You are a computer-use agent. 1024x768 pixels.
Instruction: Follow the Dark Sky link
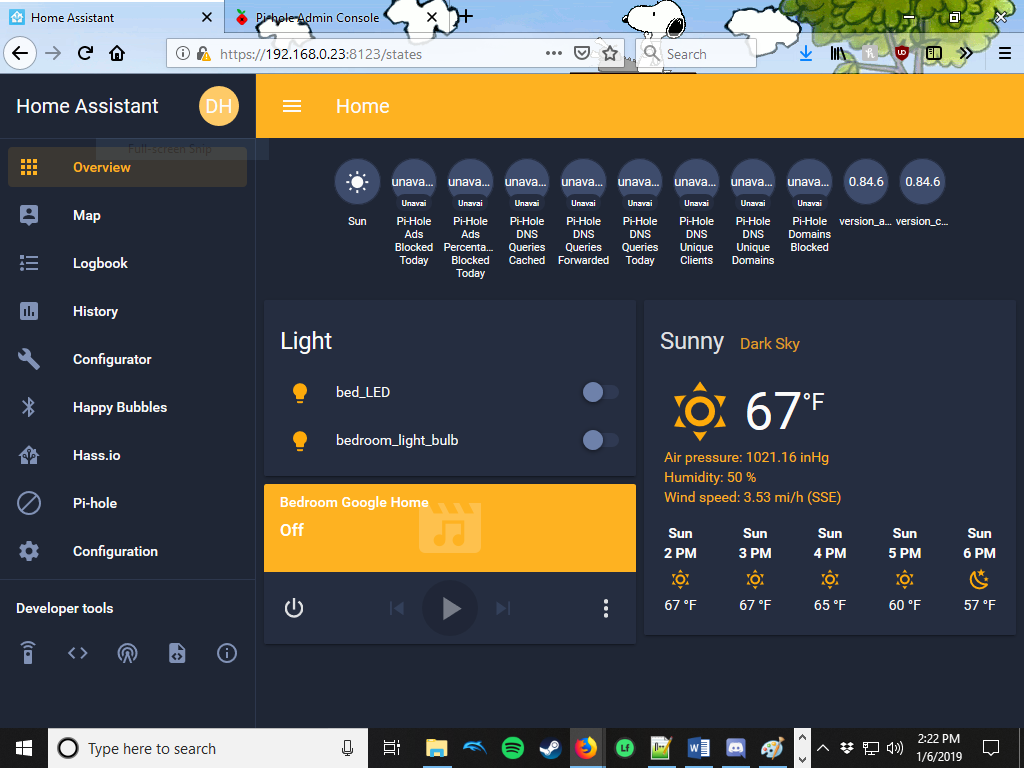(769, 344)
